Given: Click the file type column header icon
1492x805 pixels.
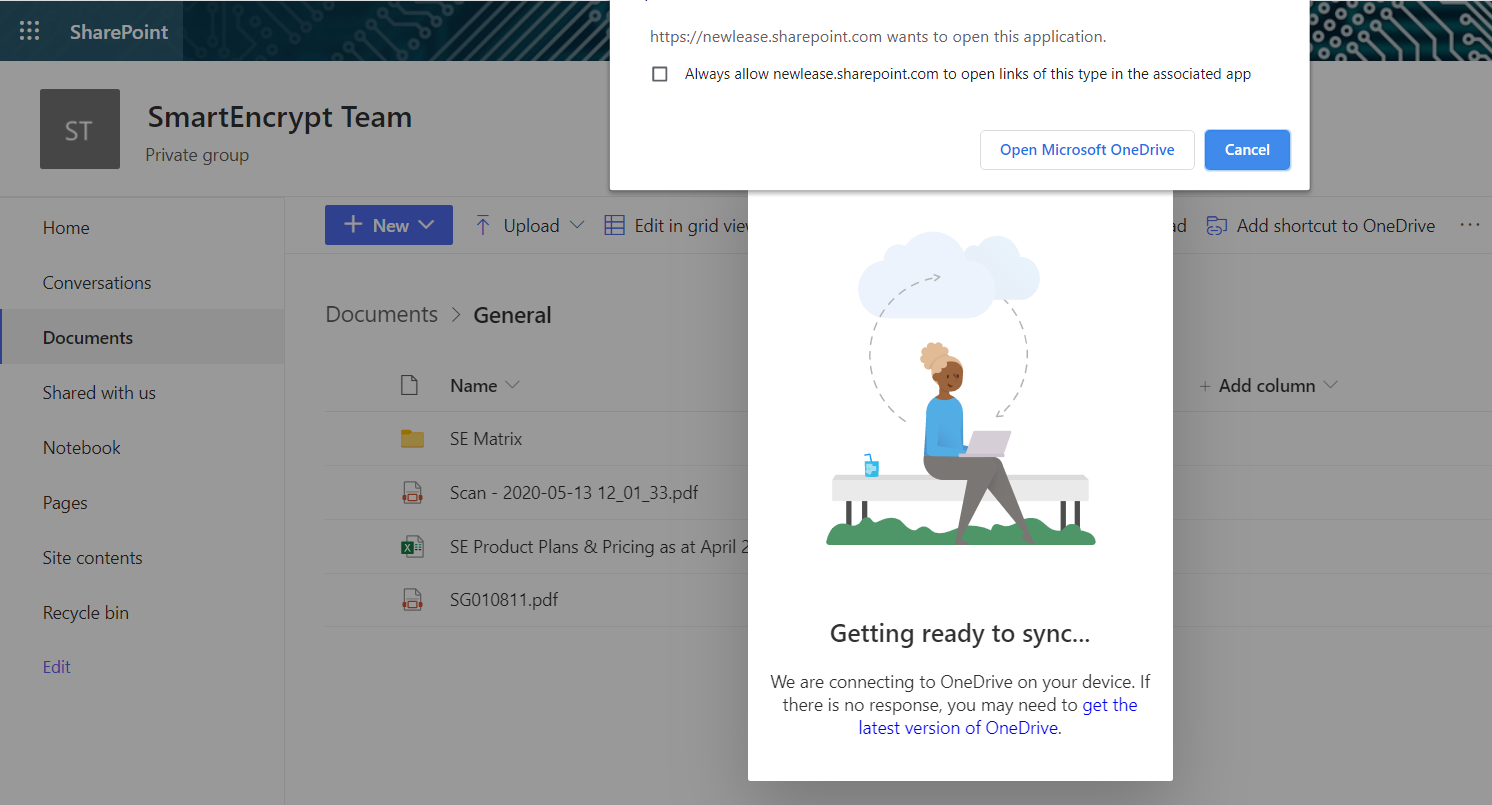Looking at the screenshot, I should (408, 385).
